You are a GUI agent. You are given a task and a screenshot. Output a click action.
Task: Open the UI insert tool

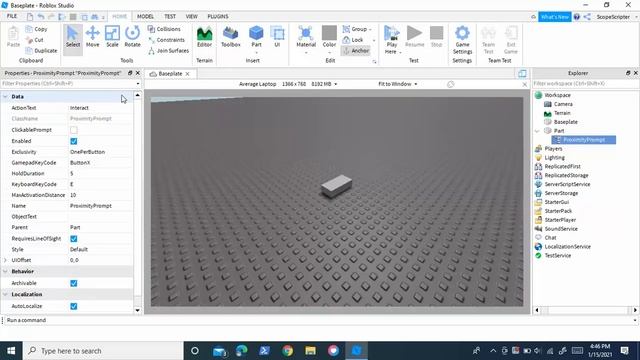click(277, 37)
